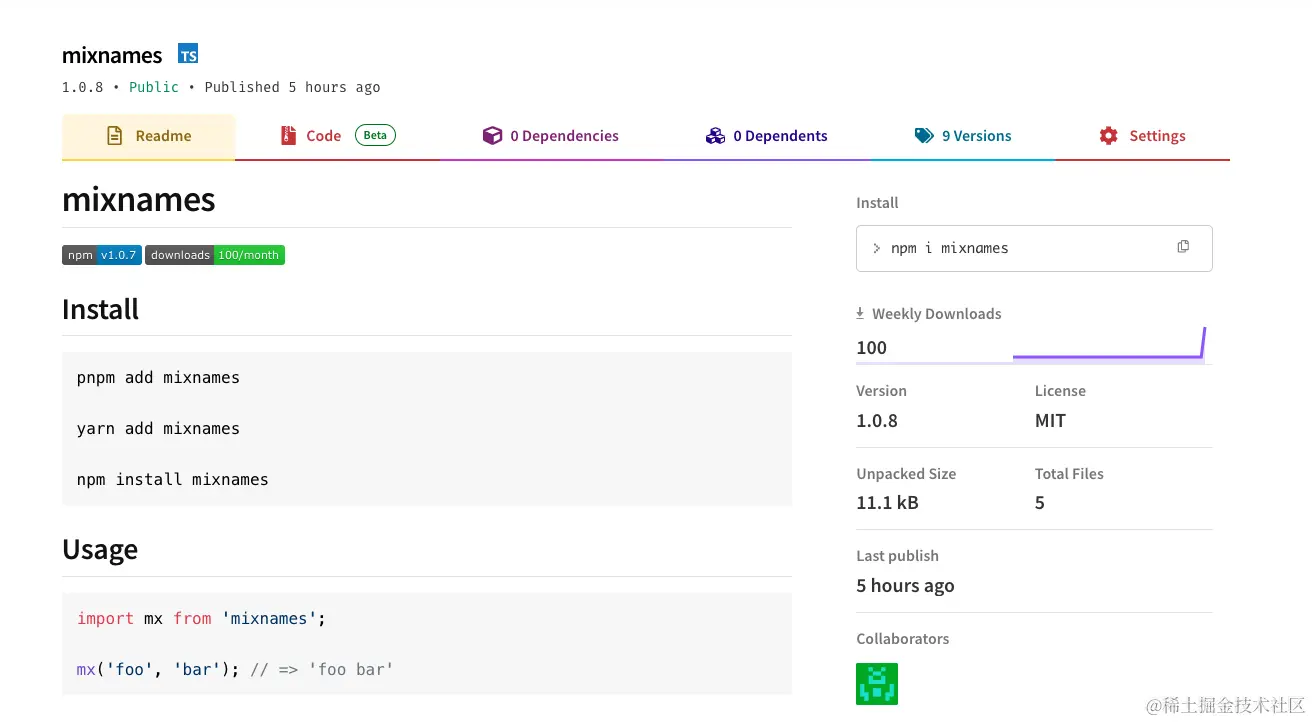The width and height of the screenshot is (1312, 722).
Task: Click 'Published 5 hours ago' in the header
Action: [292, 87]
